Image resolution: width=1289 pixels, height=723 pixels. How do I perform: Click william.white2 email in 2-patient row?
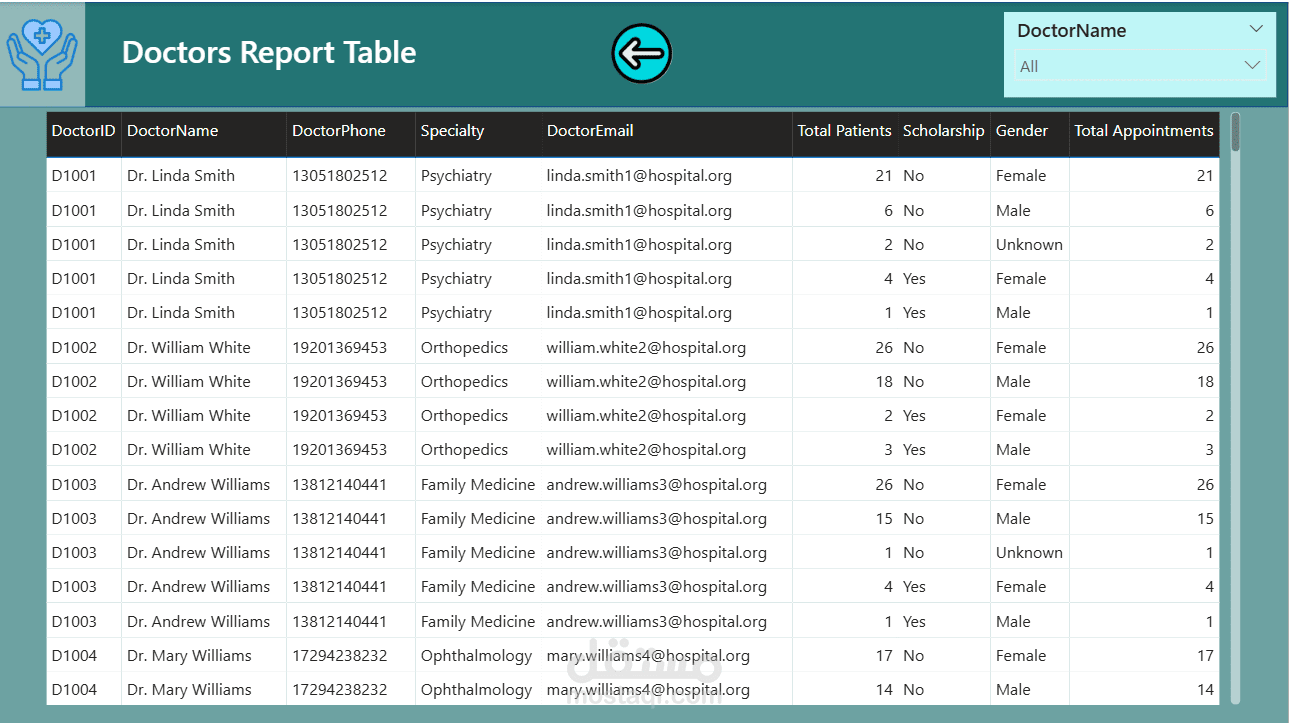tap(646, 416)
